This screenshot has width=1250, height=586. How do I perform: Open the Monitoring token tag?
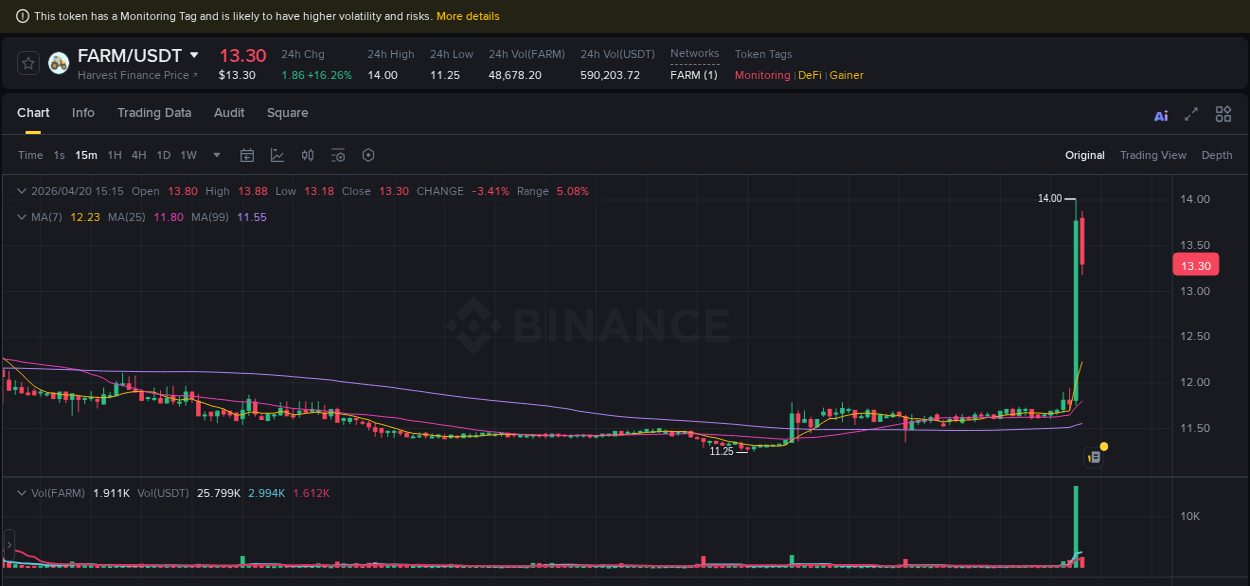[x=762, y=75]
